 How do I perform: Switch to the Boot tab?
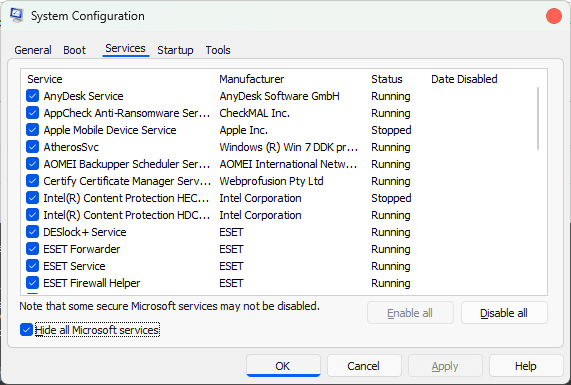point(74,50)
